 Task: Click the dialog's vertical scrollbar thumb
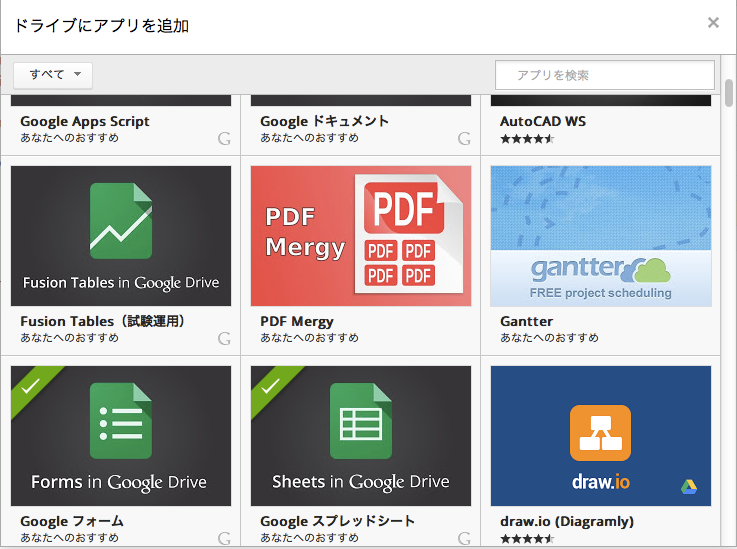click(x=729, y=93)
